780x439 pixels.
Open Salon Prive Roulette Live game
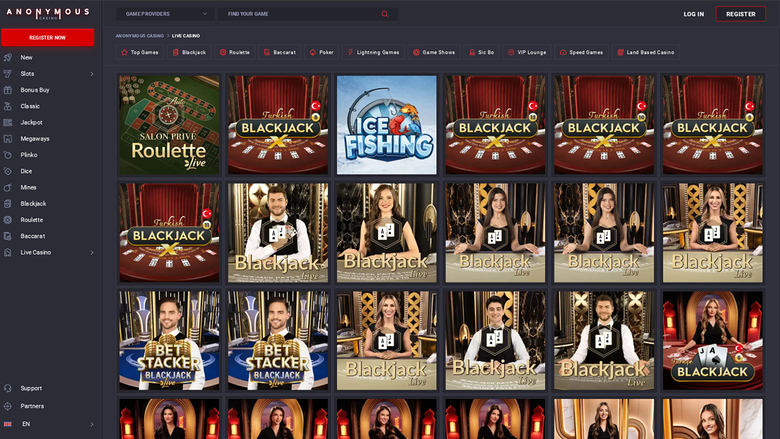coord(169,125)
